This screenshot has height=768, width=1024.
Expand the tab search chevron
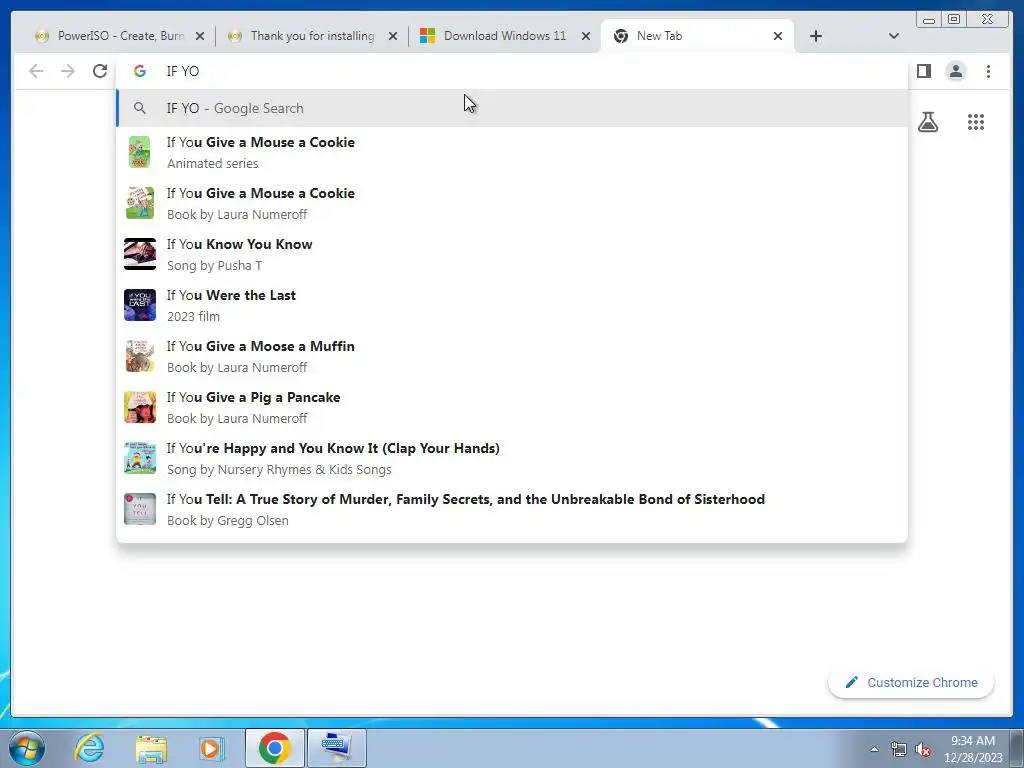click(894, 36)
